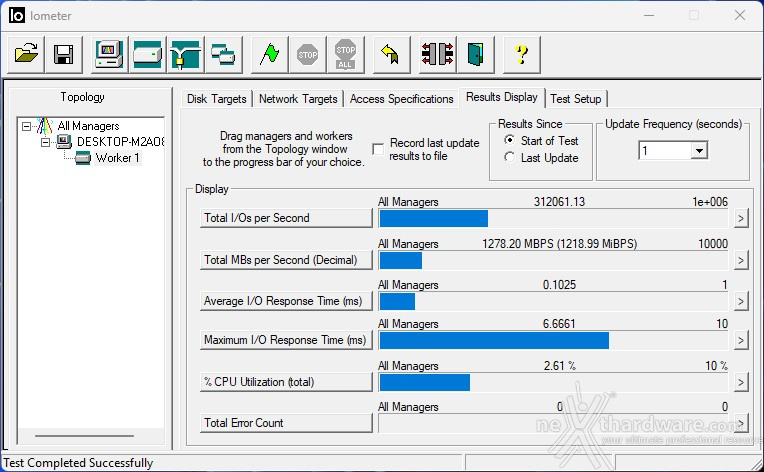The height and width of the screenshot is (472, 764).
Task: Click the Total Error Count button
Action: coord(286,423)
